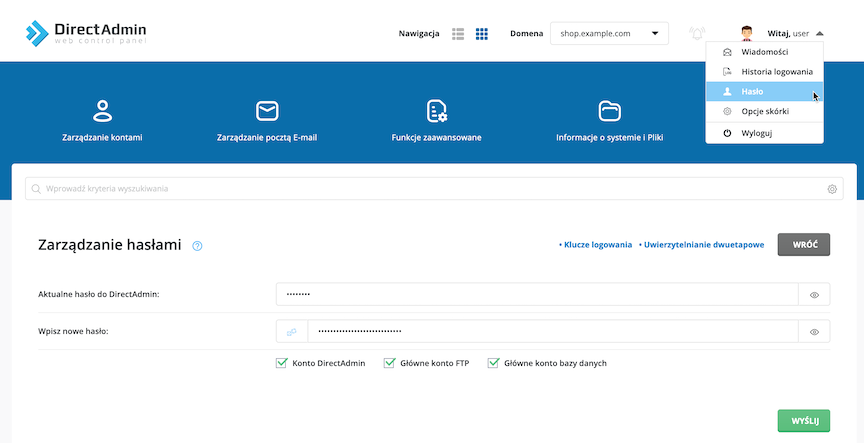Image resolution: width=864 pixels, height=443 pixels.
Task: Open search settings gear icon
Action: coord(832,189)
